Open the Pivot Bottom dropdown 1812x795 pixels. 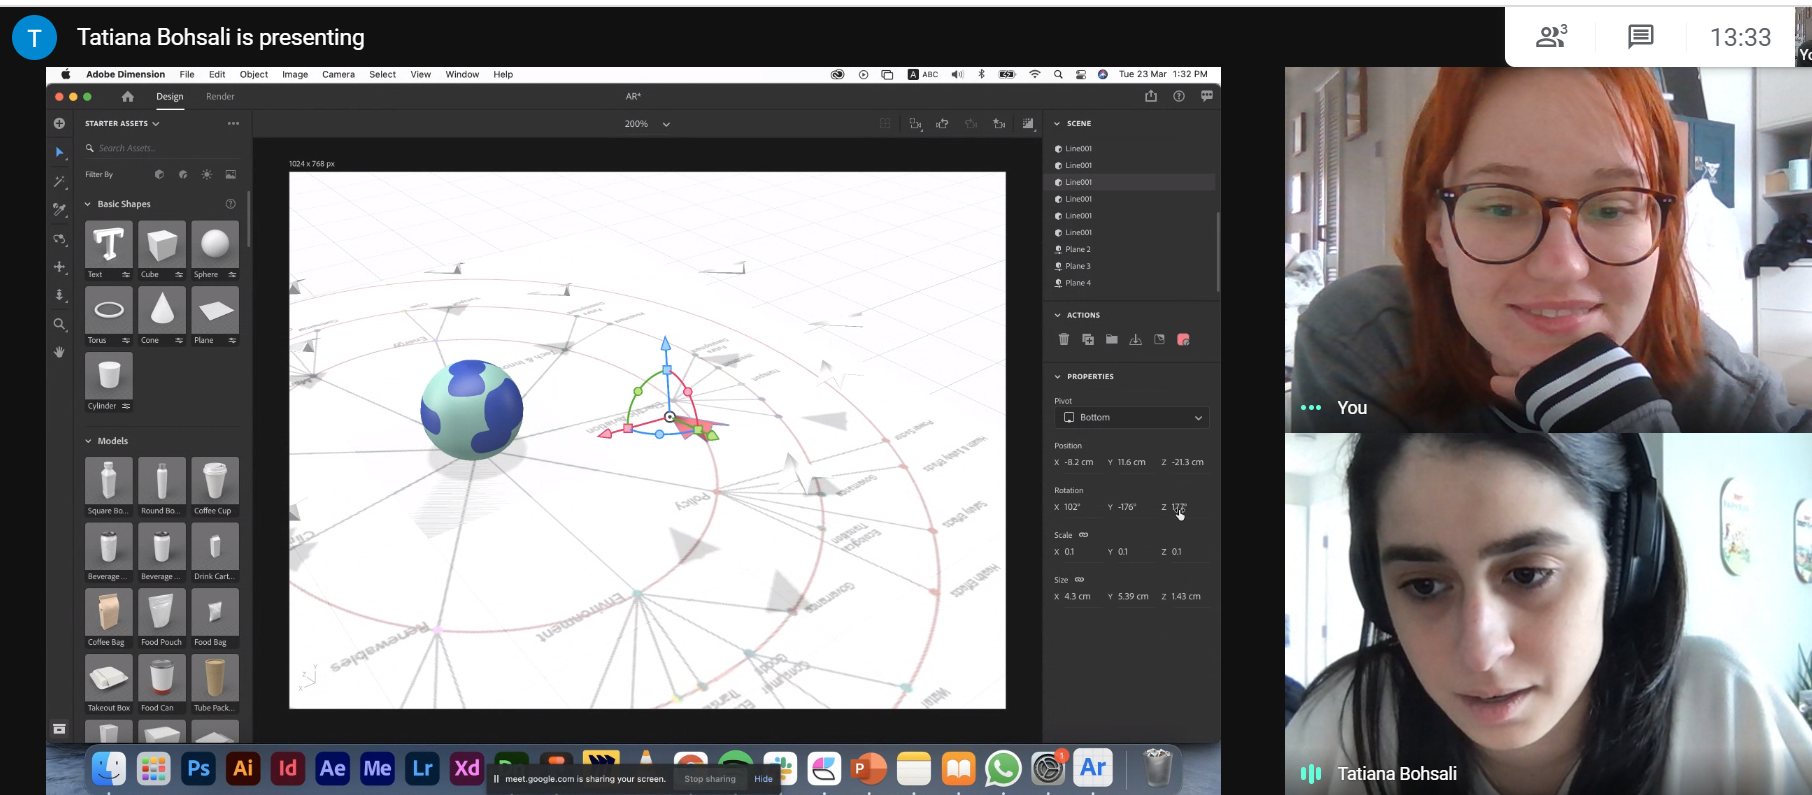tap(1132, 417)
